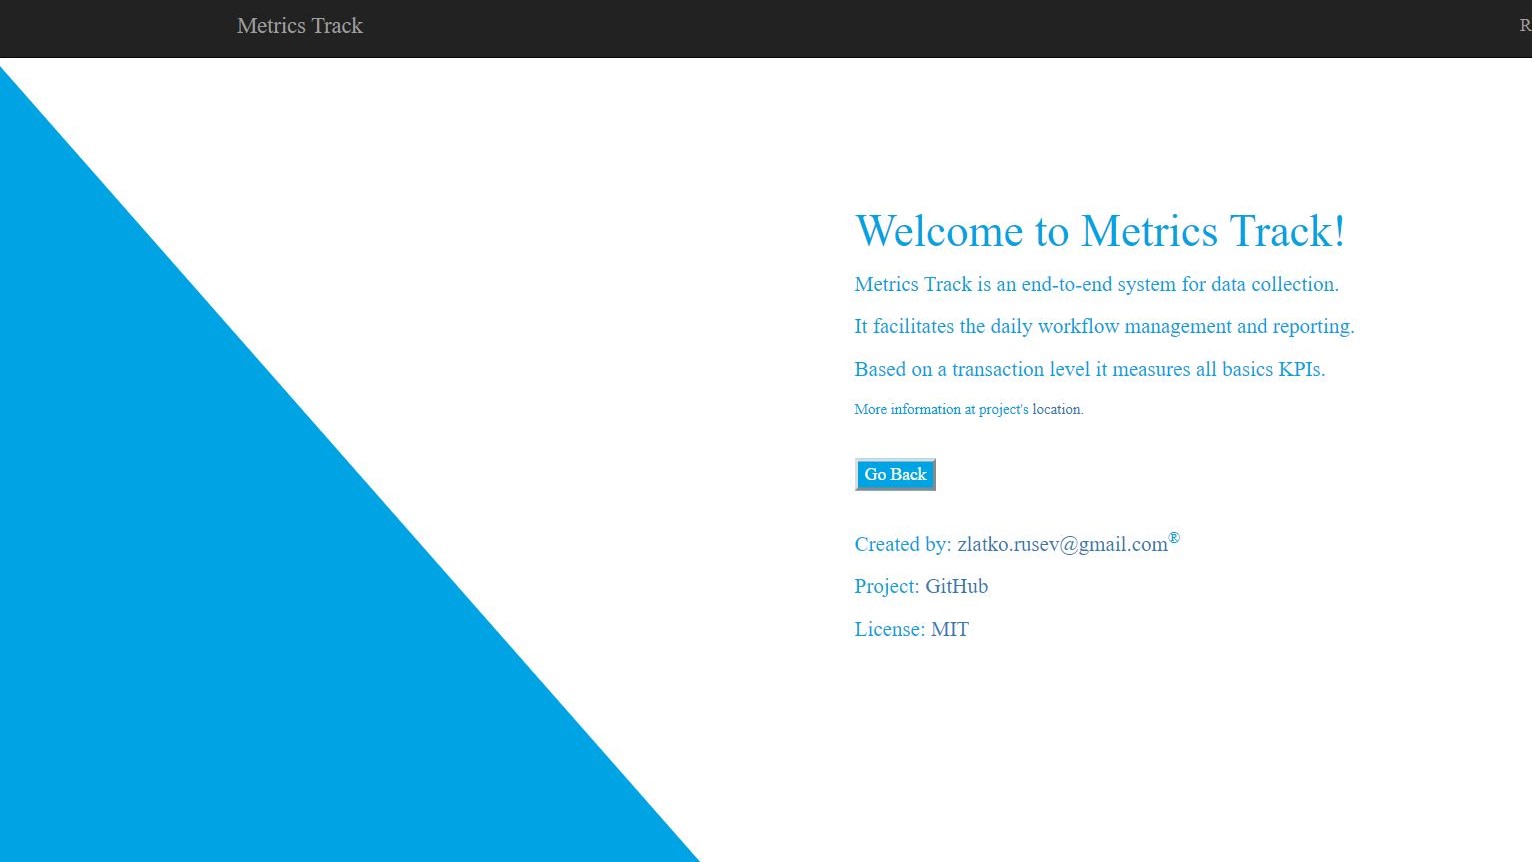Screen dimensions: 1532x862
Task: Click the License: label
Action: coord(890,629)
